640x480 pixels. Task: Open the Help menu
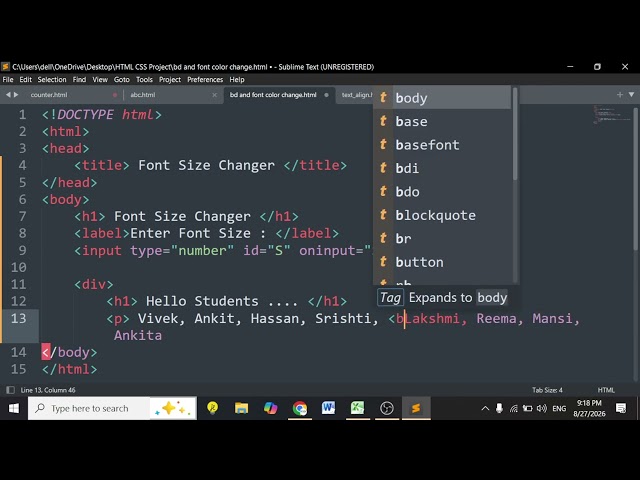[x=237, y=80]
